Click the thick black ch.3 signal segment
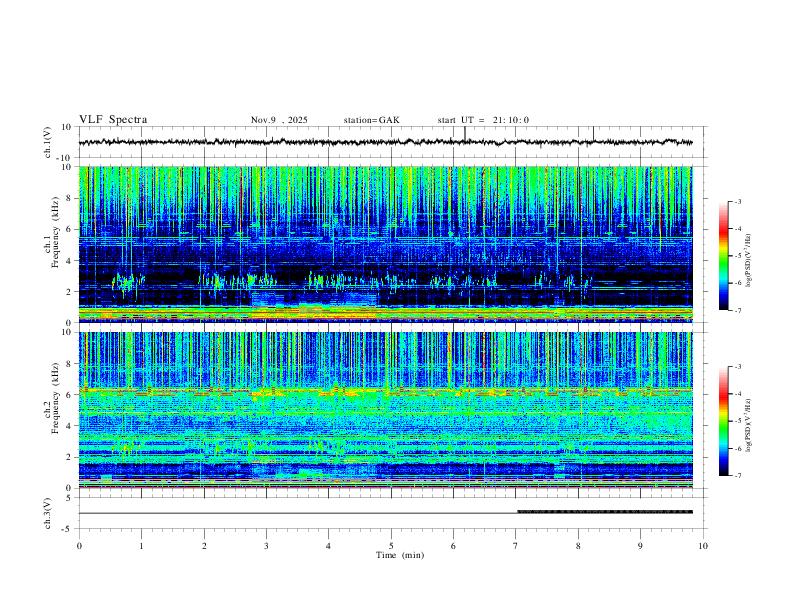This screenshot has height=612, width=792. 605,512
